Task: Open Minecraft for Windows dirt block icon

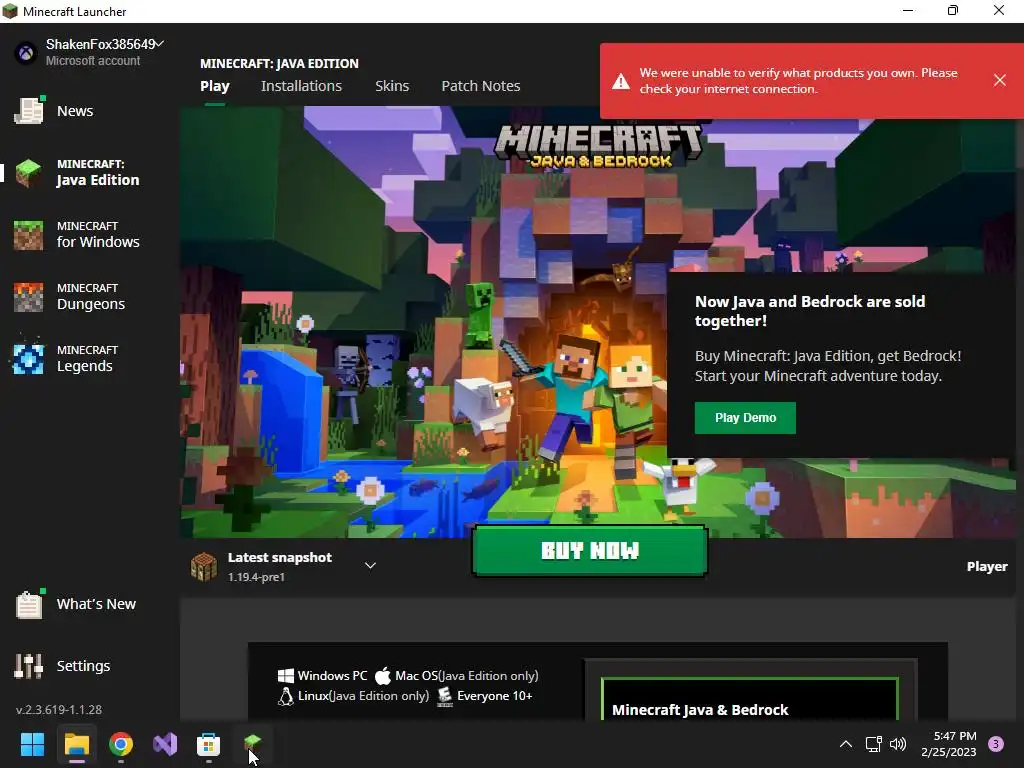Action: pyautogui.click(x=29, y=235)
